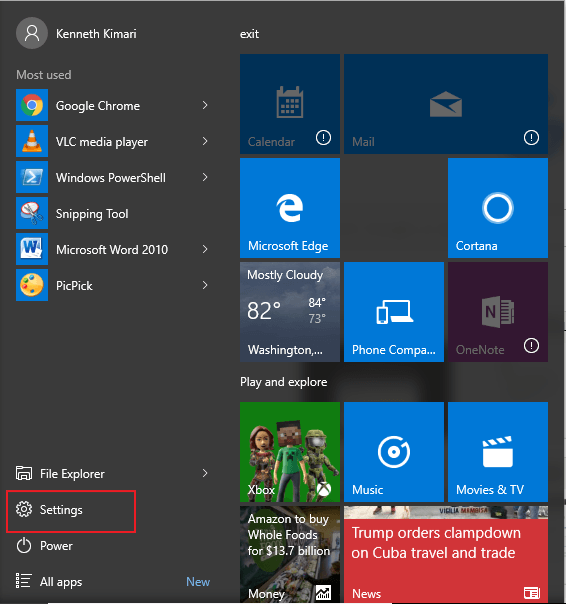Image resolution: width=566 pixels, height=604 pixels.
Task: Open the Microsoft Edge tile
Action: coord(290,208)
